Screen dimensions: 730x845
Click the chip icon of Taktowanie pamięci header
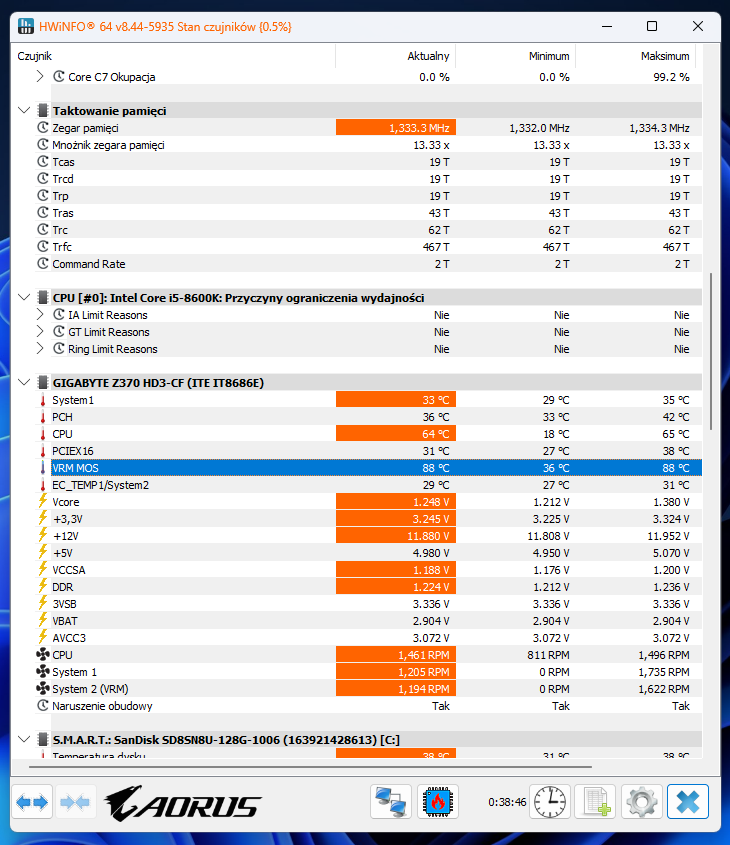click(43, 110)
